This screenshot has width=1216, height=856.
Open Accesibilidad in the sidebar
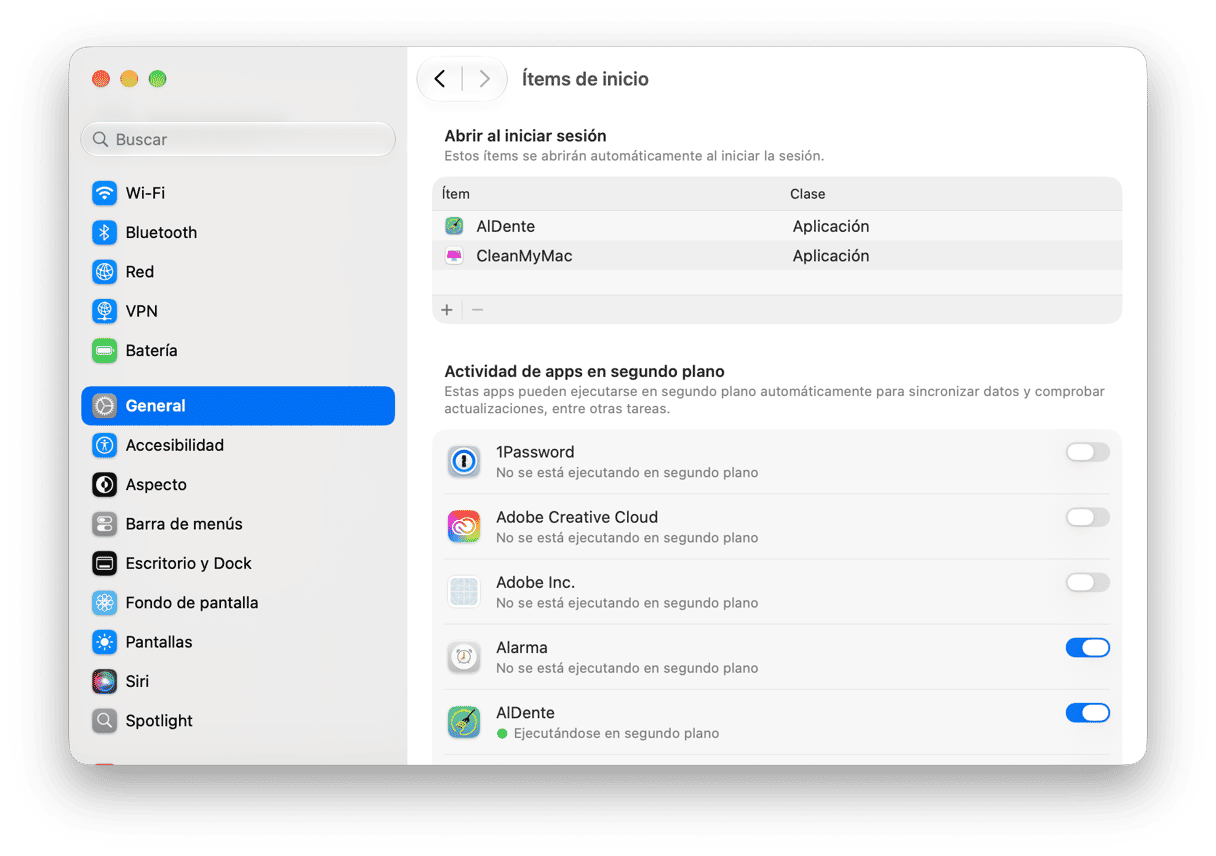[x=238, y=445]
